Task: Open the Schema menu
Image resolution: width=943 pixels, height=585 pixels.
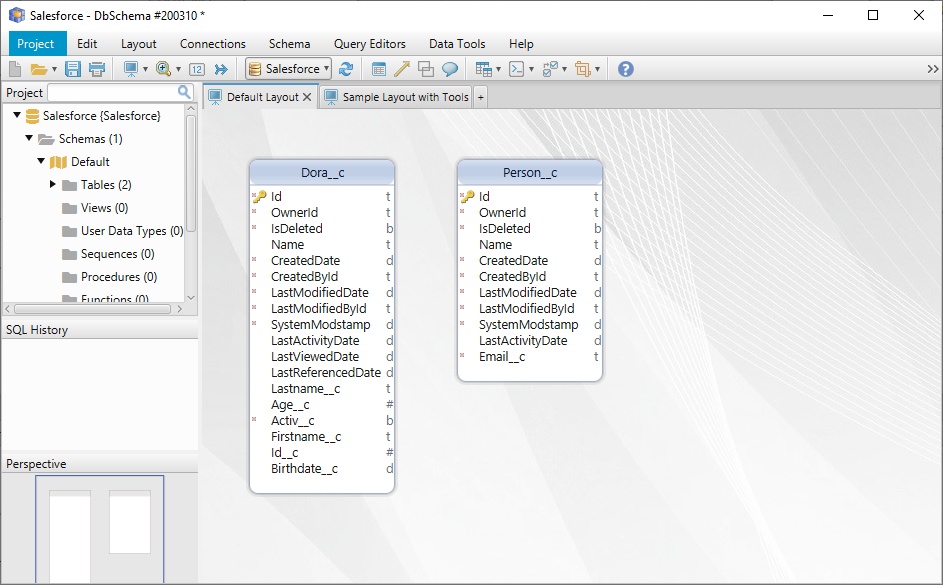Action: [289, 44]
